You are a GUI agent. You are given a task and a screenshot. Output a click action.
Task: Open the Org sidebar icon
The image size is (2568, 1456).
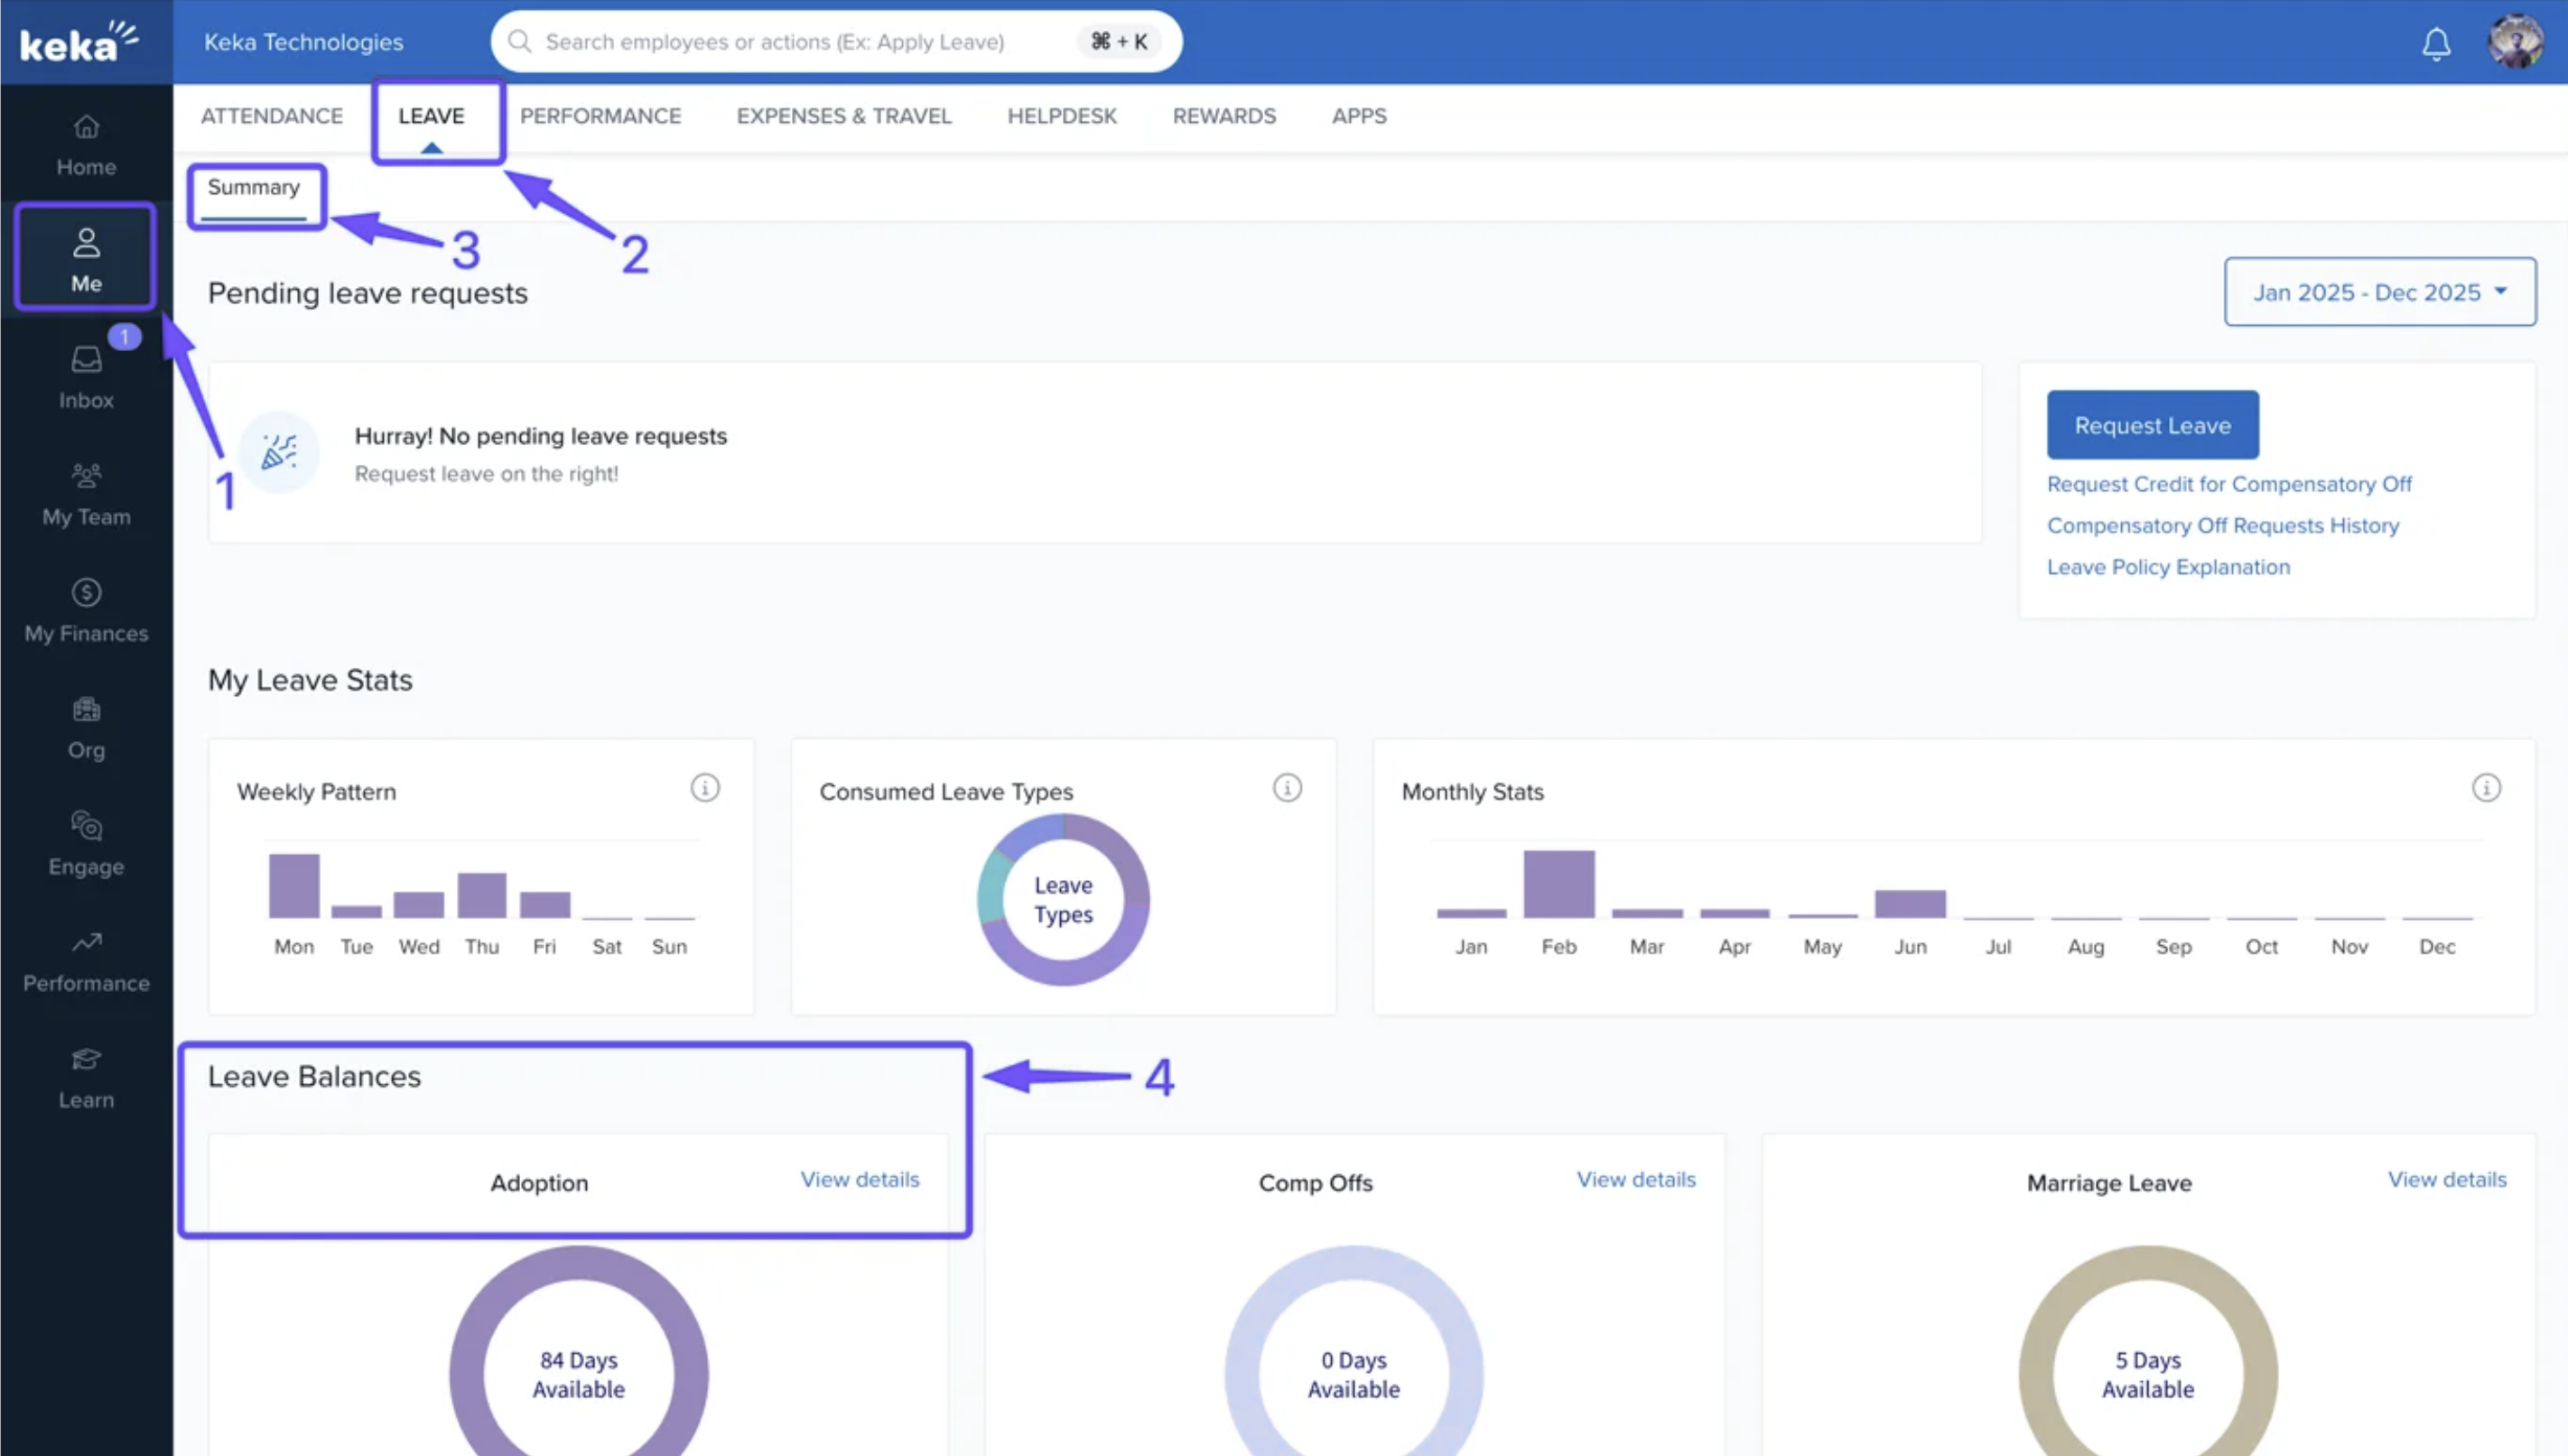(x=86, y=727)
